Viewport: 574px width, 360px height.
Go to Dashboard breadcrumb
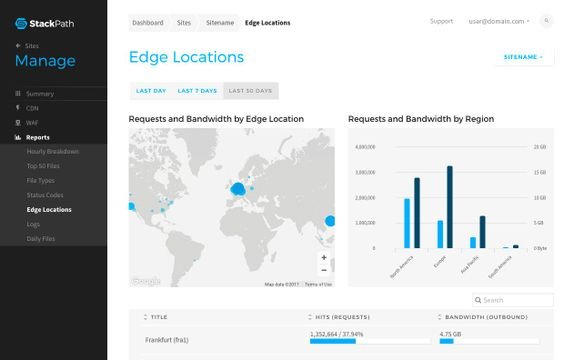tap(148, 23)
